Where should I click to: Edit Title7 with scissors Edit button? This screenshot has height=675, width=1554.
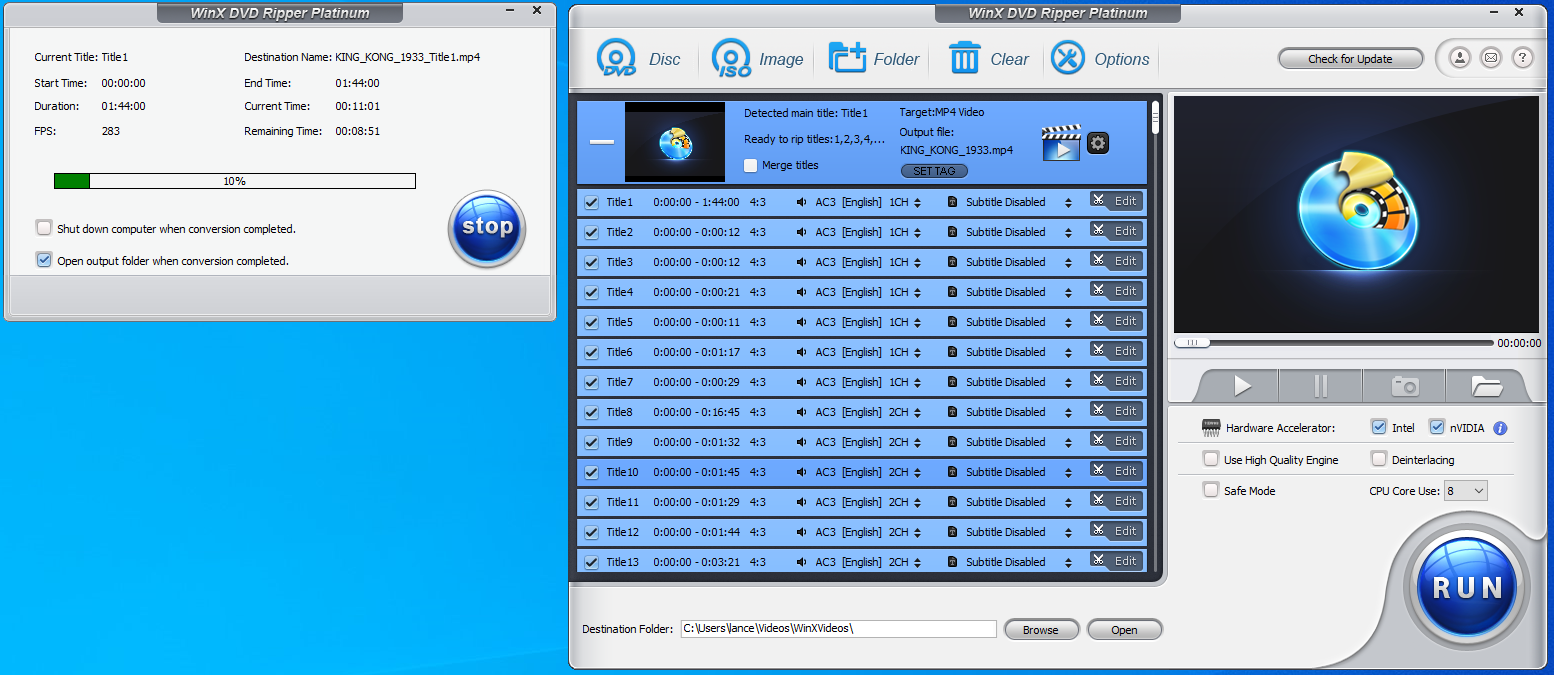pyautogui.click(x=1116, y=381)
